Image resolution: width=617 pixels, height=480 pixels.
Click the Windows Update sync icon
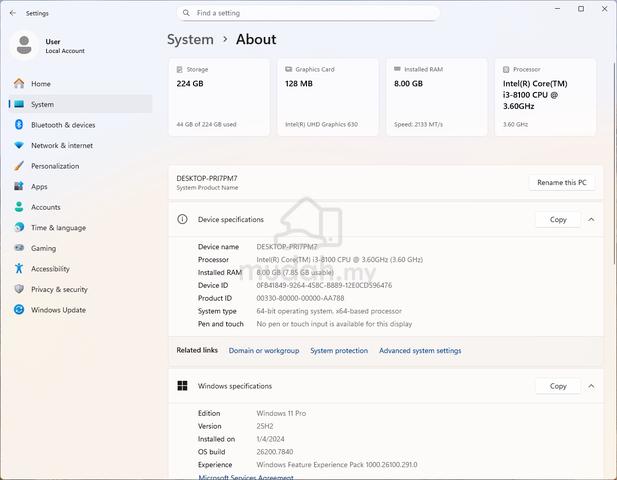coord(19,310)
